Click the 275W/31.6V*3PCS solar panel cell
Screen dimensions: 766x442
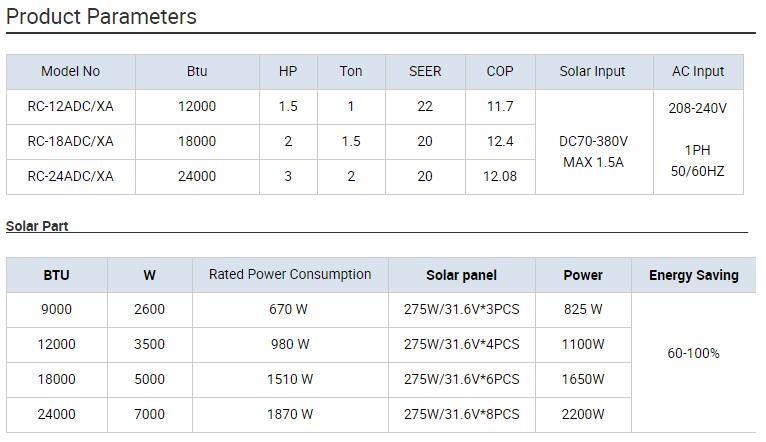pos(461,310)
